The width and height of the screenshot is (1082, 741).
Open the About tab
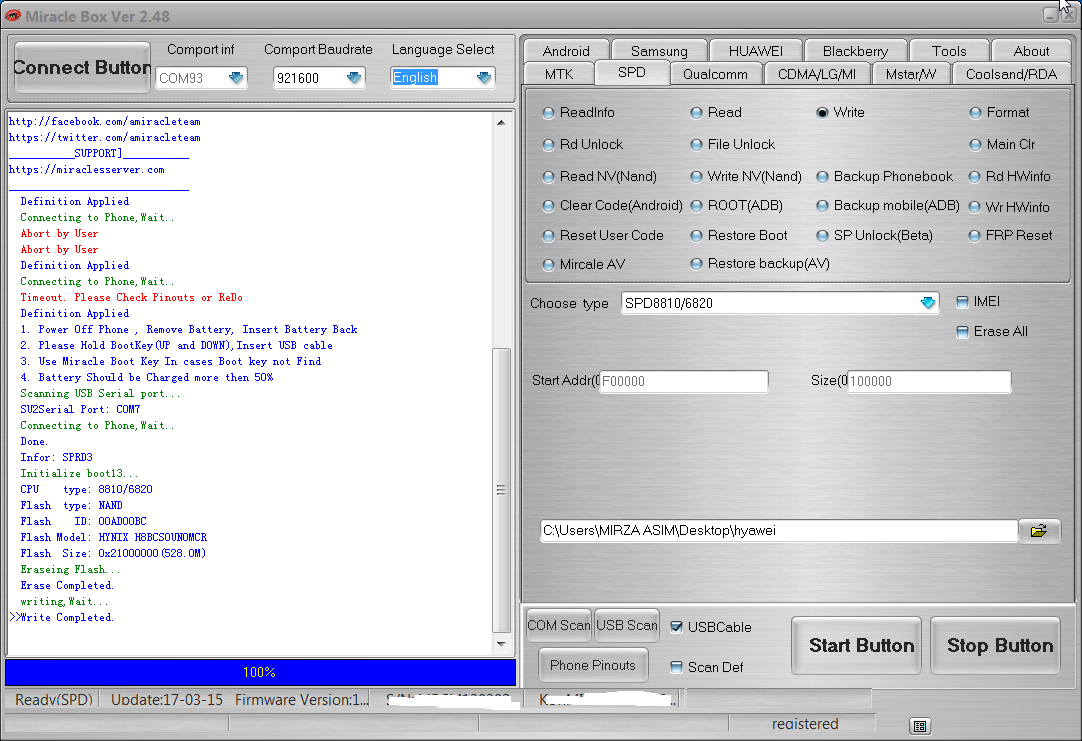click(x=1031, y=51)
